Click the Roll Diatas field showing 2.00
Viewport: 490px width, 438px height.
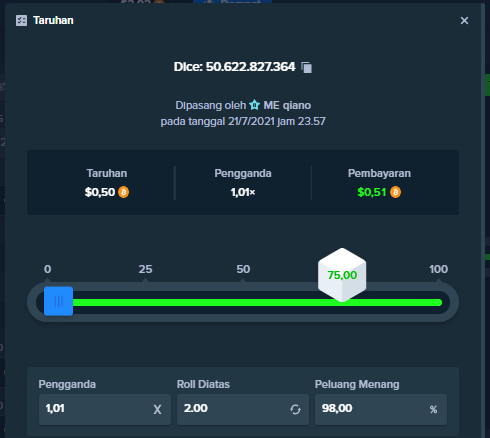pyautogui.click(x=243, y=409)
